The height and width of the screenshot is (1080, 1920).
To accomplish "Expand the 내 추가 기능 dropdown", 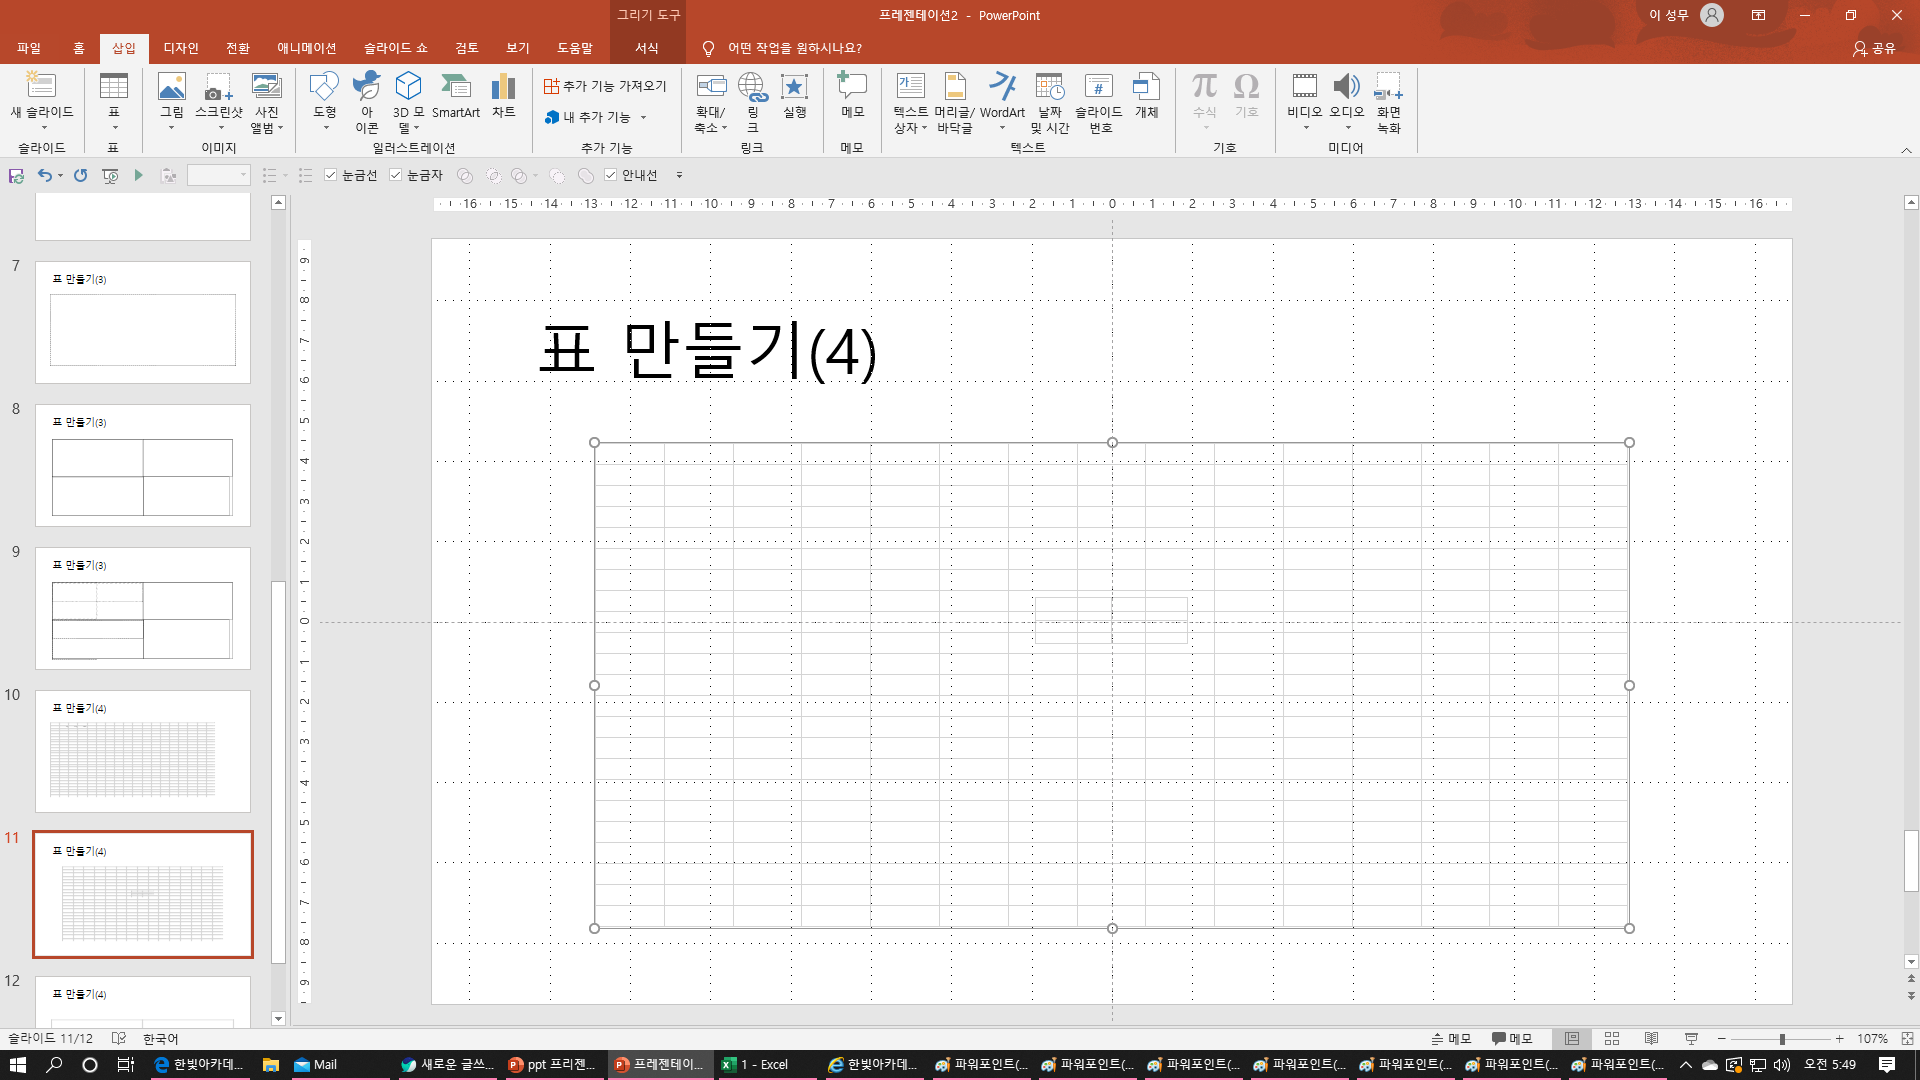I will pos(643,117).
